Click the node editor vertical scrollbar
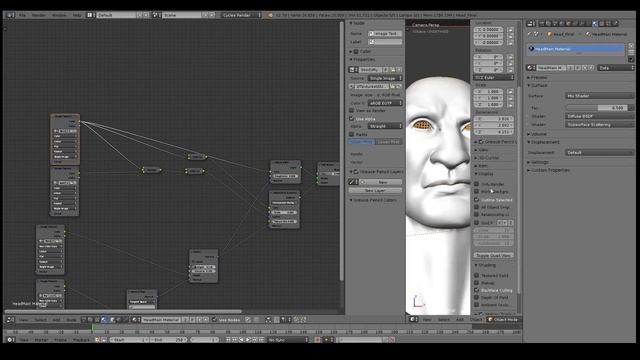The height and width of the screenshot is (360, 640). 342,151
